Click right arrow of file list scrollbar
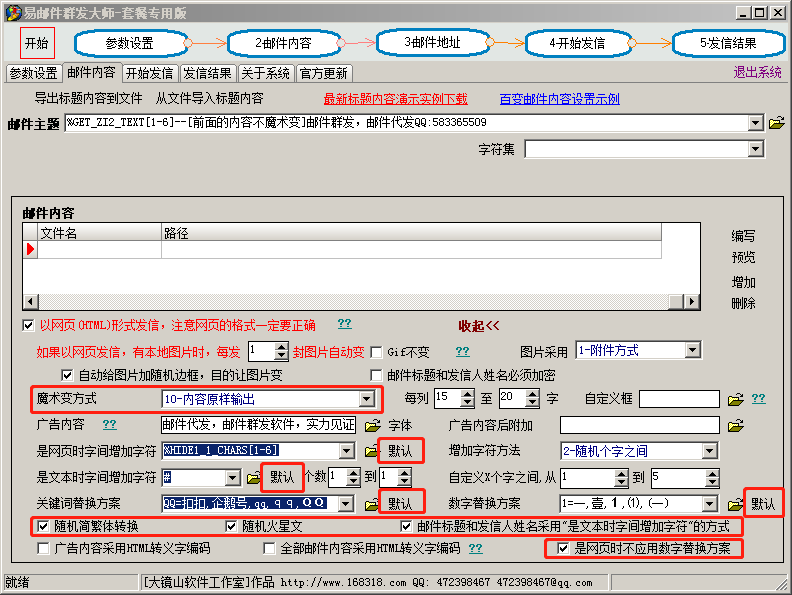This screenshot has width=792, height=595. [x=692, y=302]
